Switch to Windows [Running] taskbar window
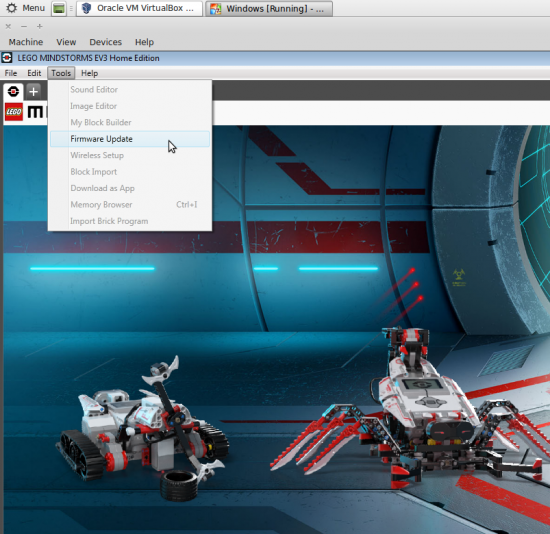Viewport: 550px width, 534px height. point(269,8)
